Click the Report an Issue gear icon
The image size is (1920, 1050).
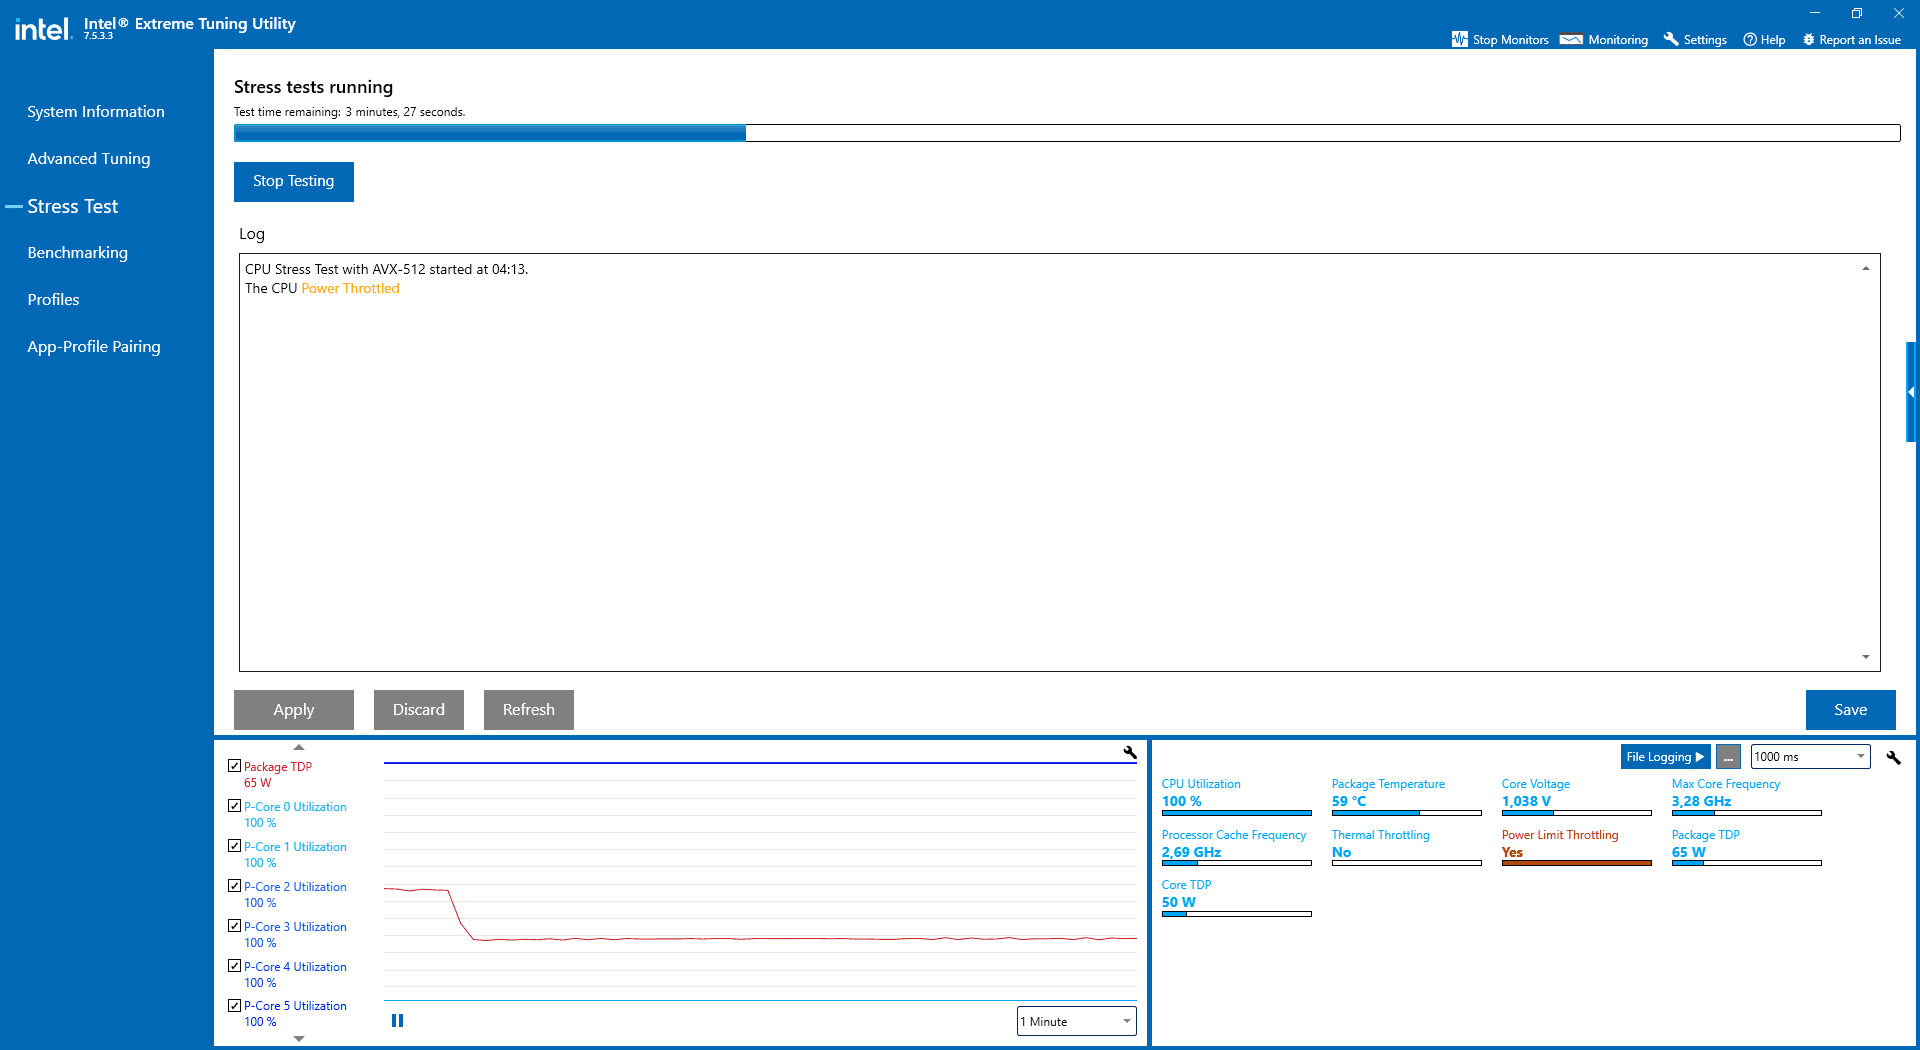click(1808, 39)
